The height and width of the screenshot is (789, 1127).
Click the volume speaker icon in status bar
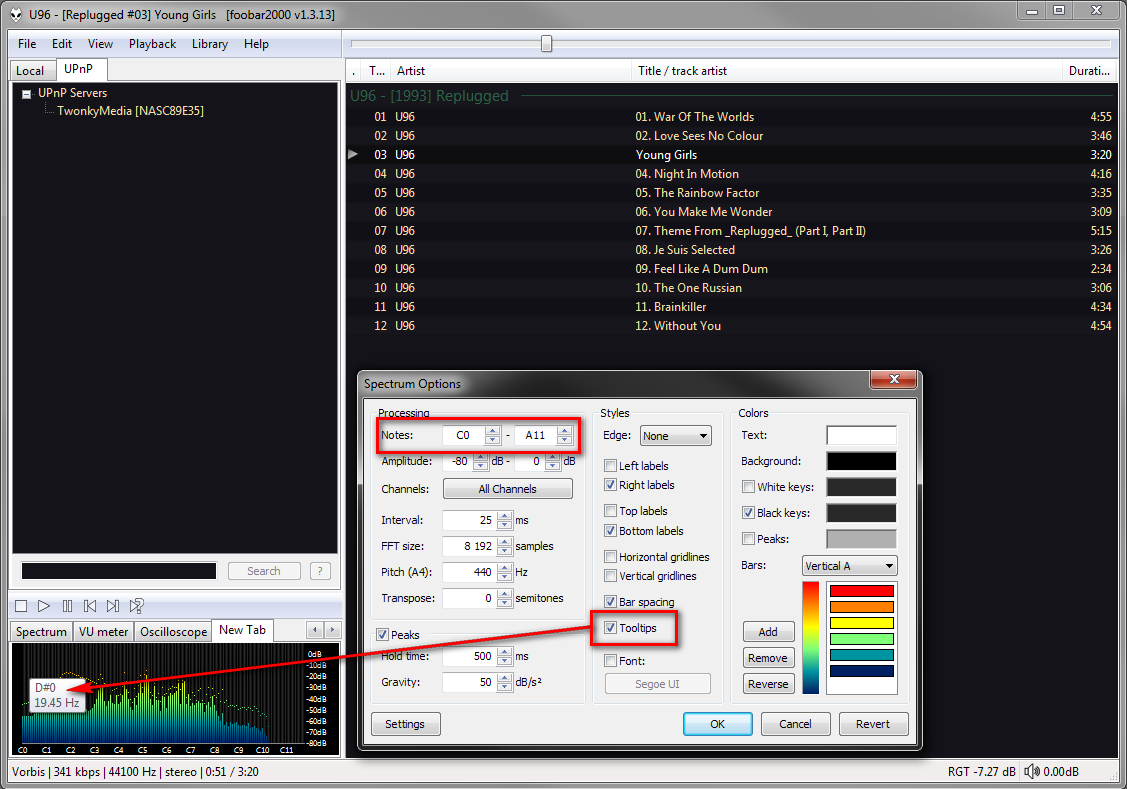click(x=1032, y=772)
